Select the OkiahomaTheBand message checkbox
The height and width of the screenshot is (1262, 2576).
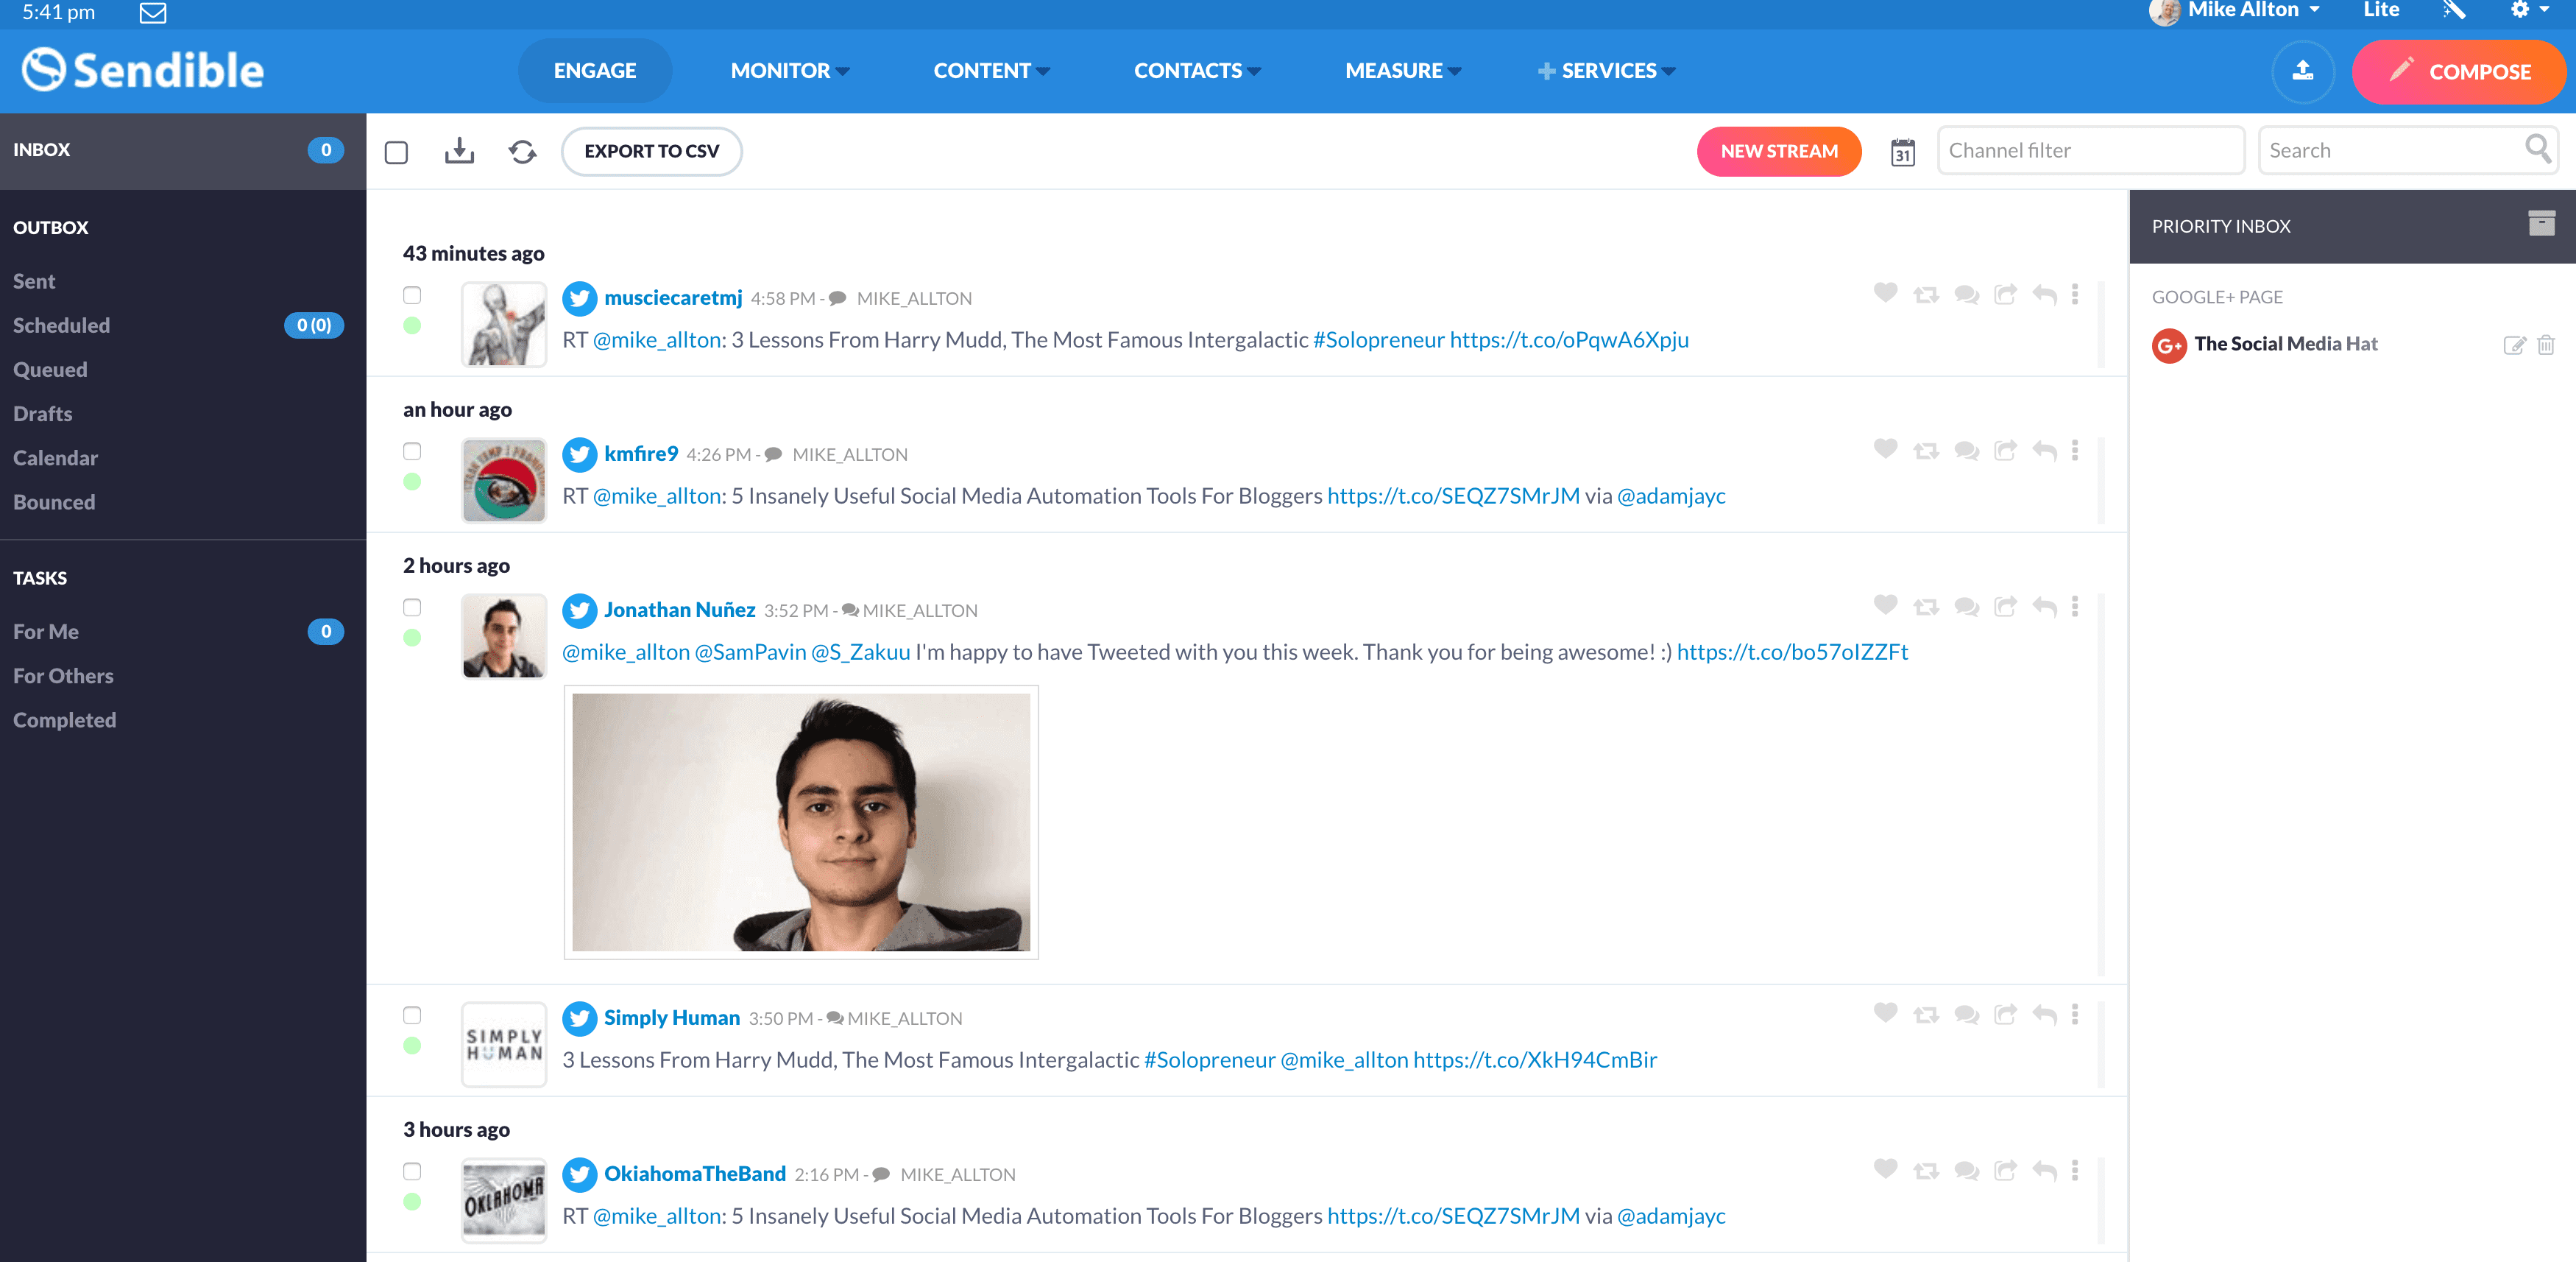click(412, 1171)
